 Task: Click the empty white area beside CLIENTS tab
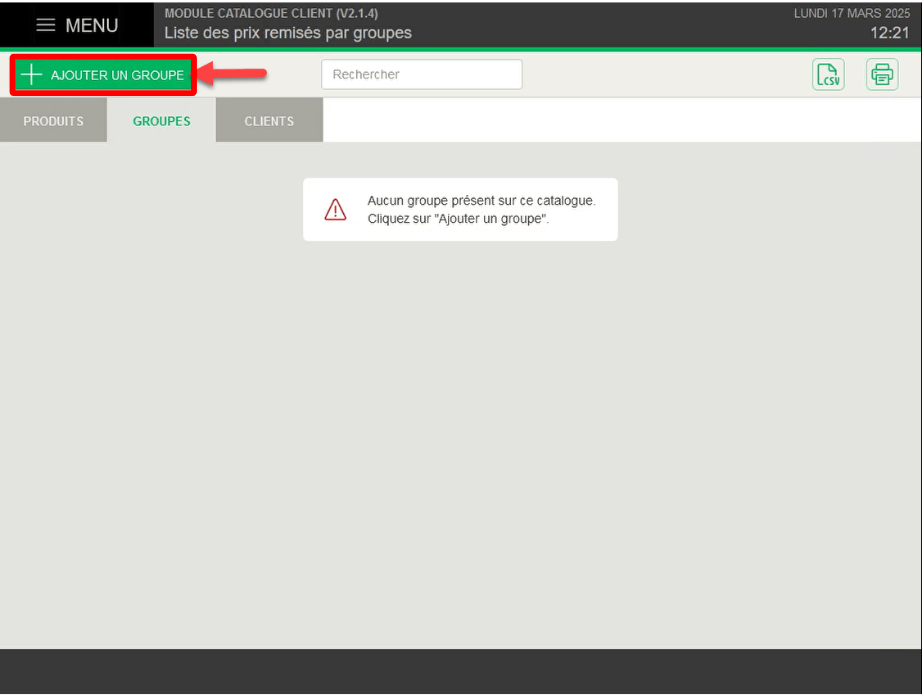click(622, 120)
